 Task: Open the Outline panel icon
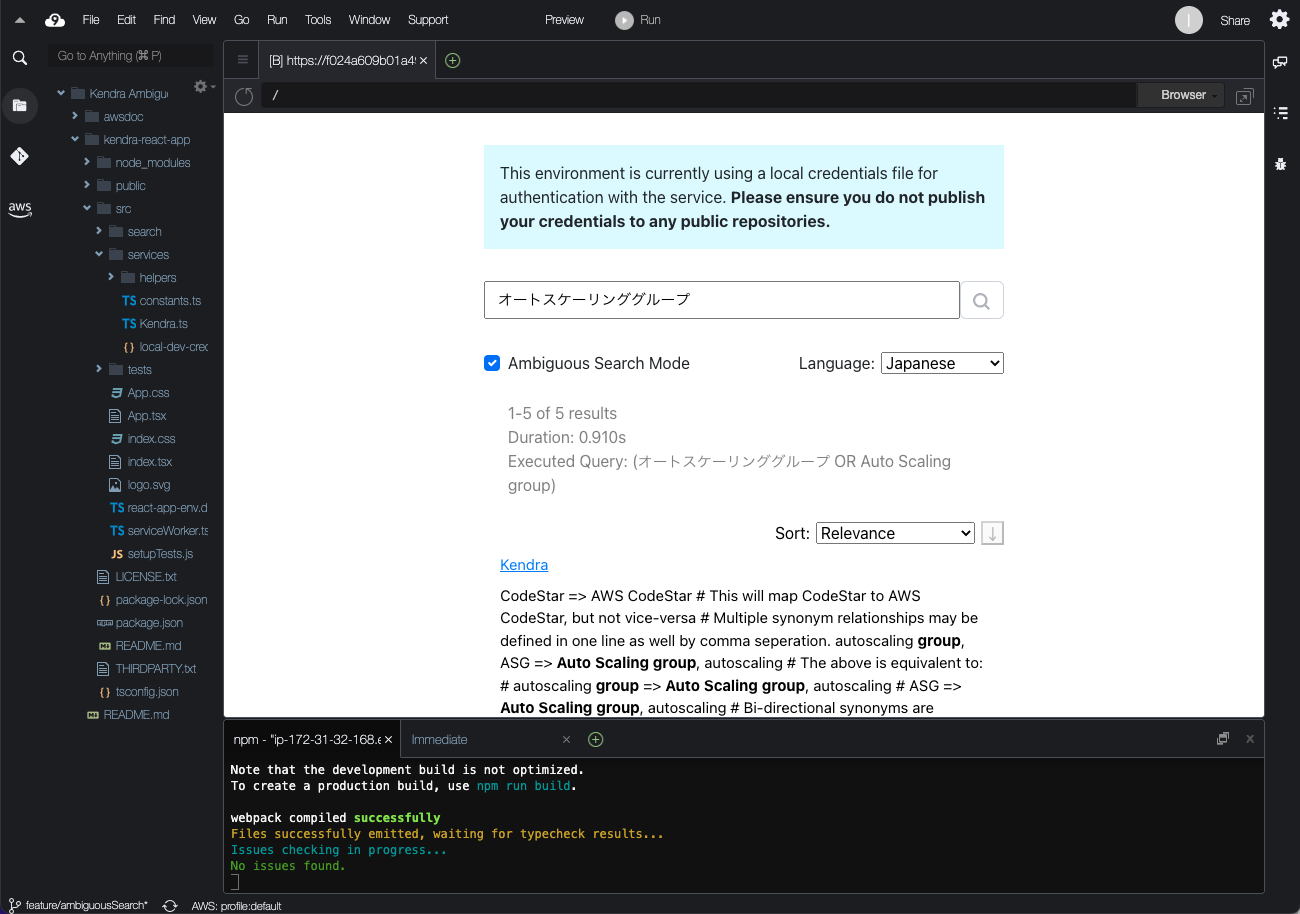[1280, 113]
